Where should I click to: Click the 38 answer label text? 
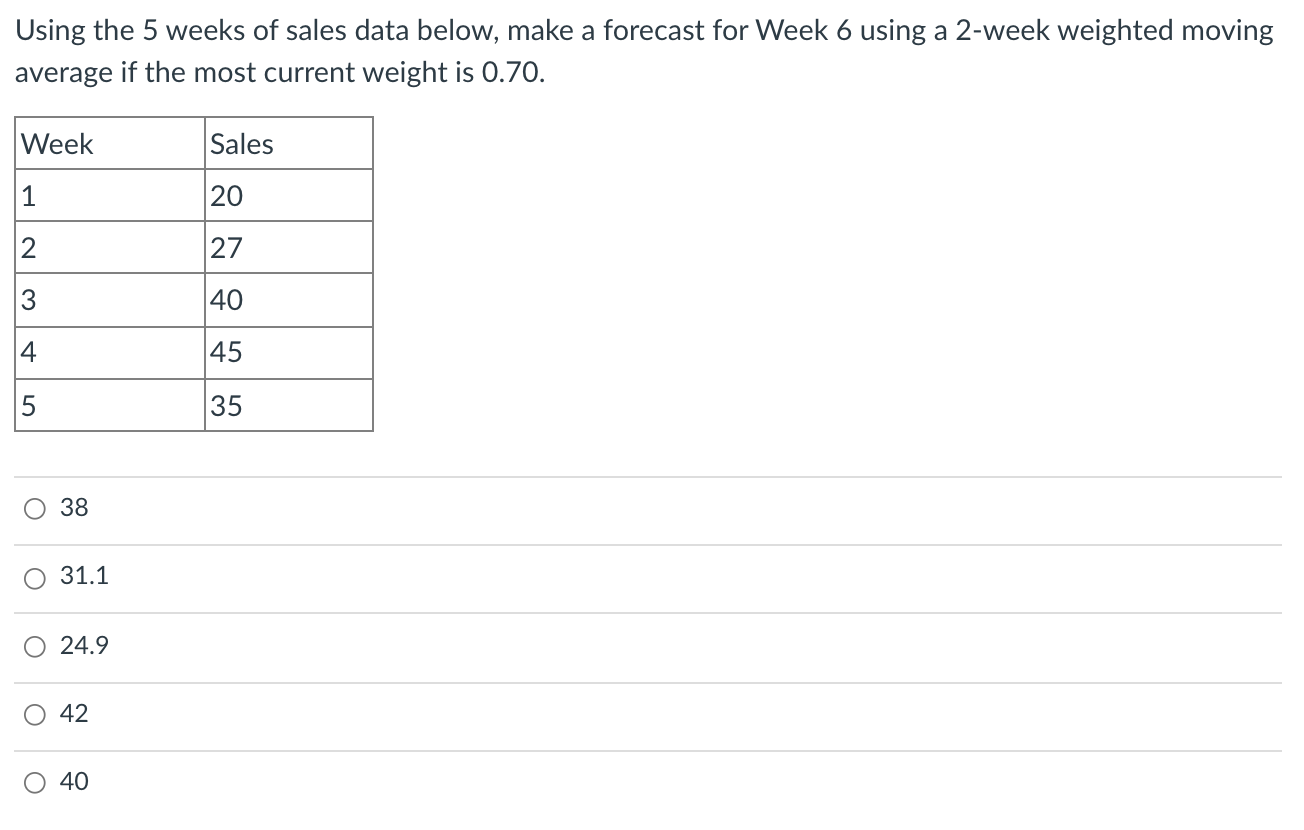(76, 508)
